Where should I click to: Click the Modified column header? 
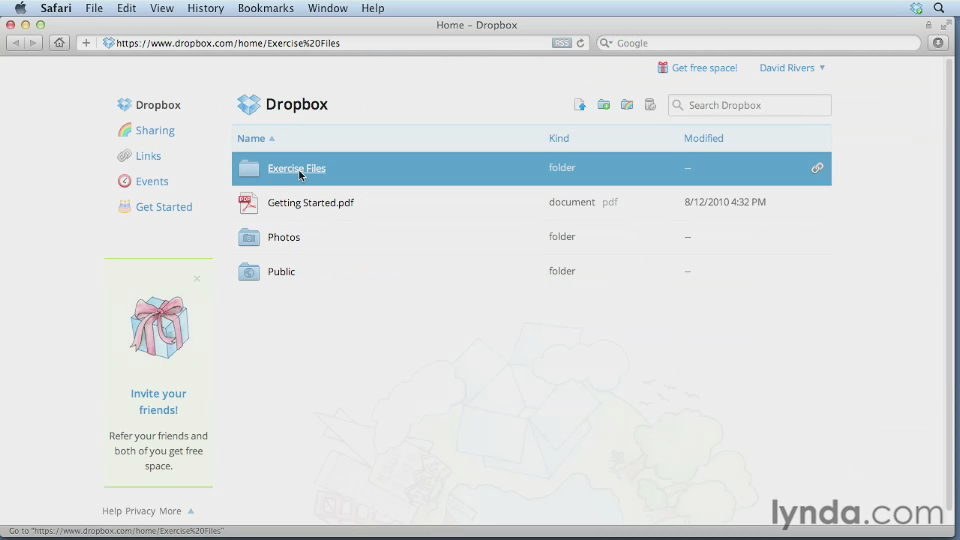703,138
